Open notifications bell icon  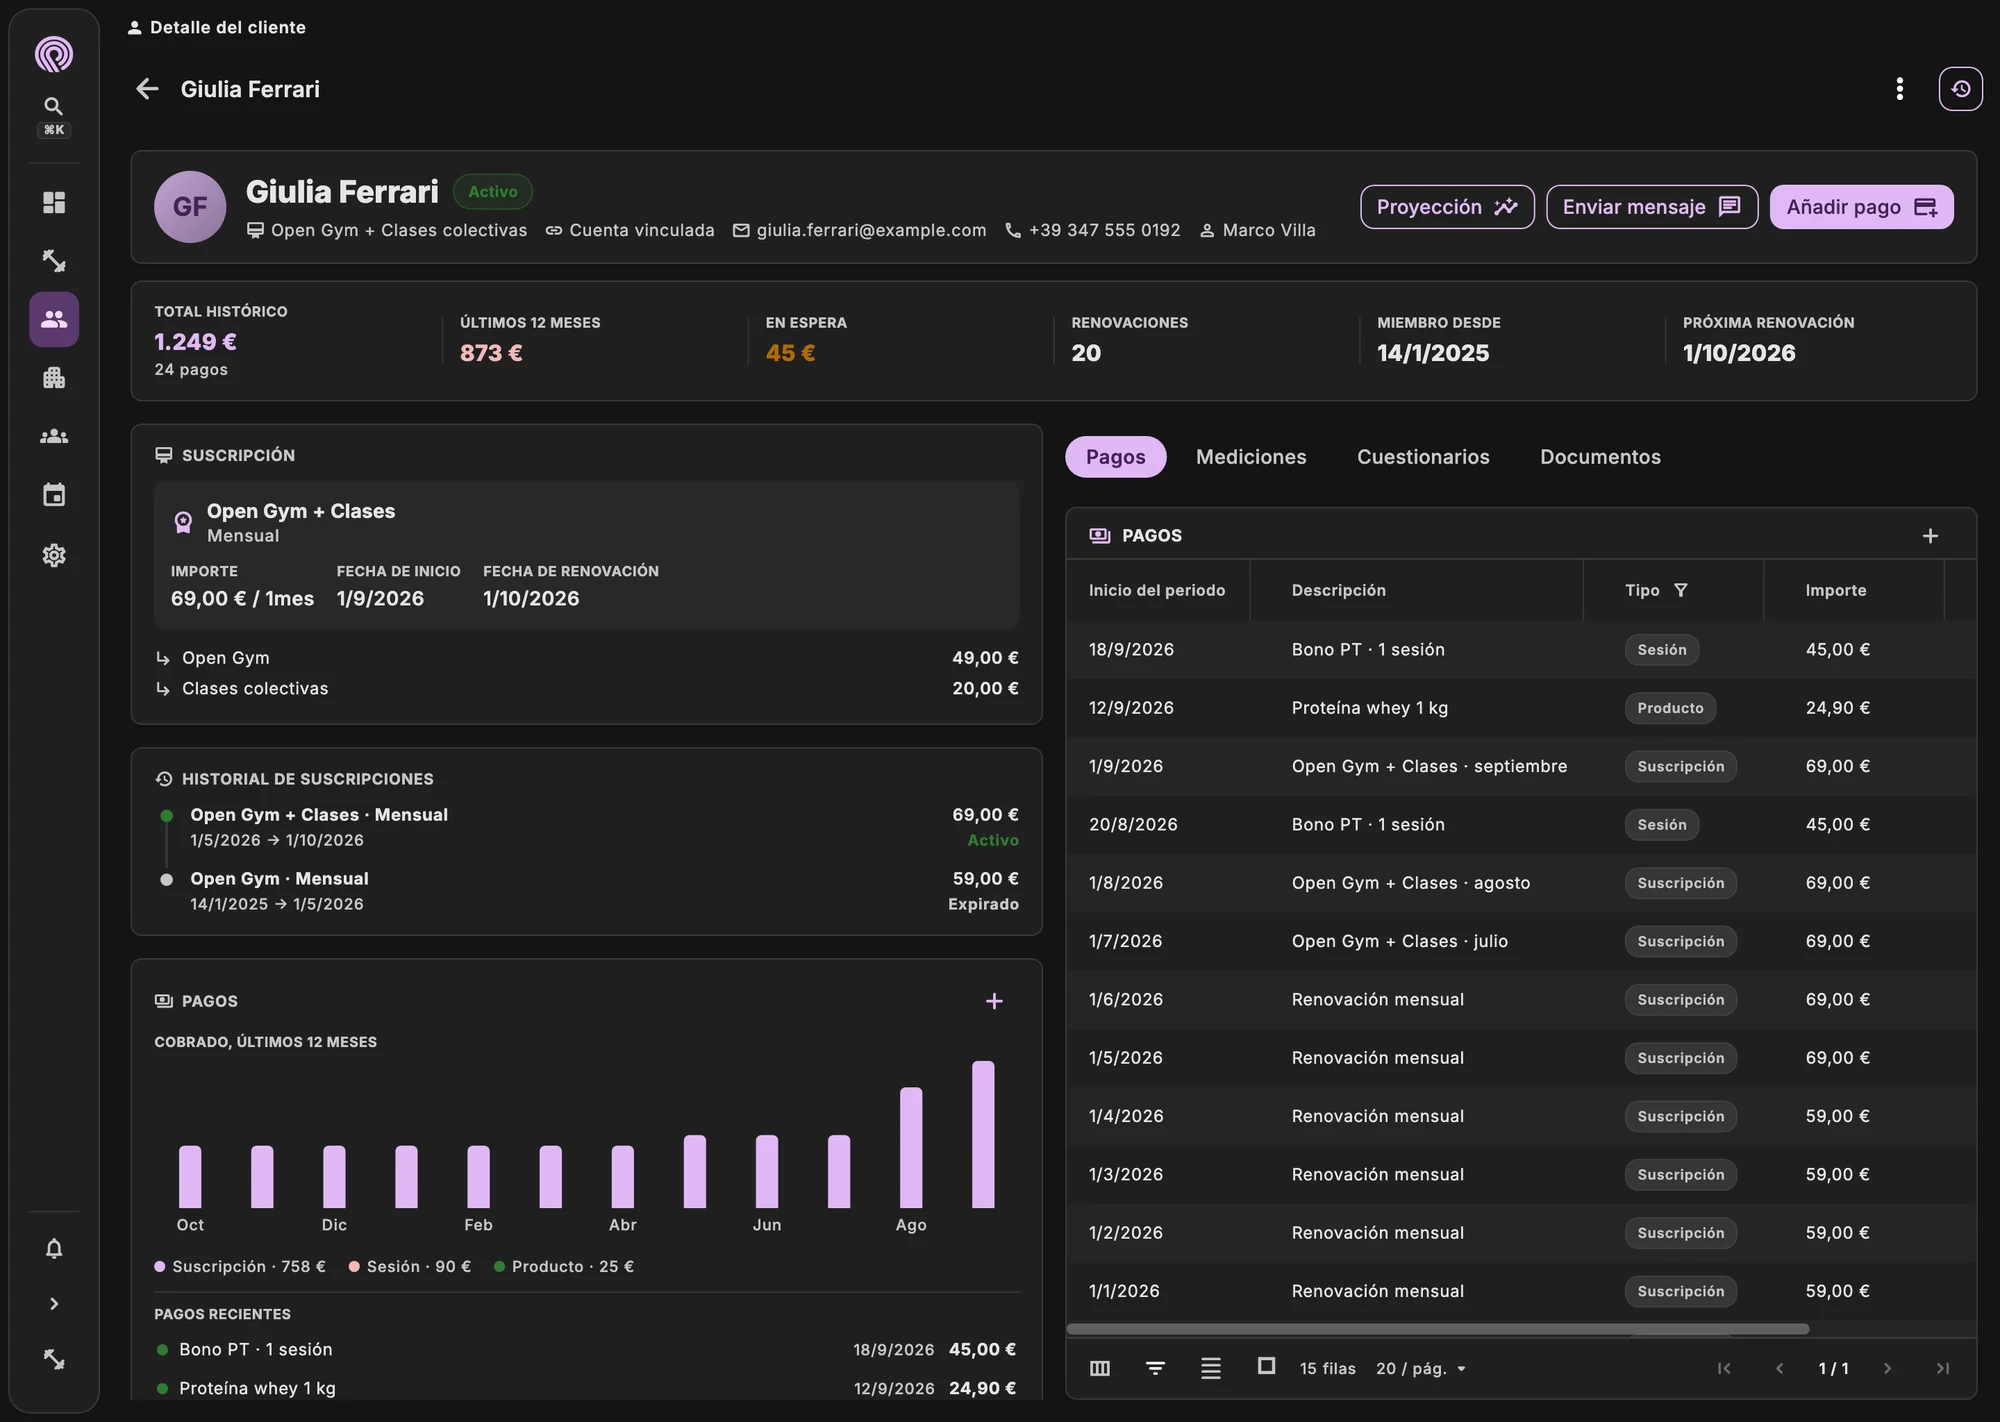54,1248
